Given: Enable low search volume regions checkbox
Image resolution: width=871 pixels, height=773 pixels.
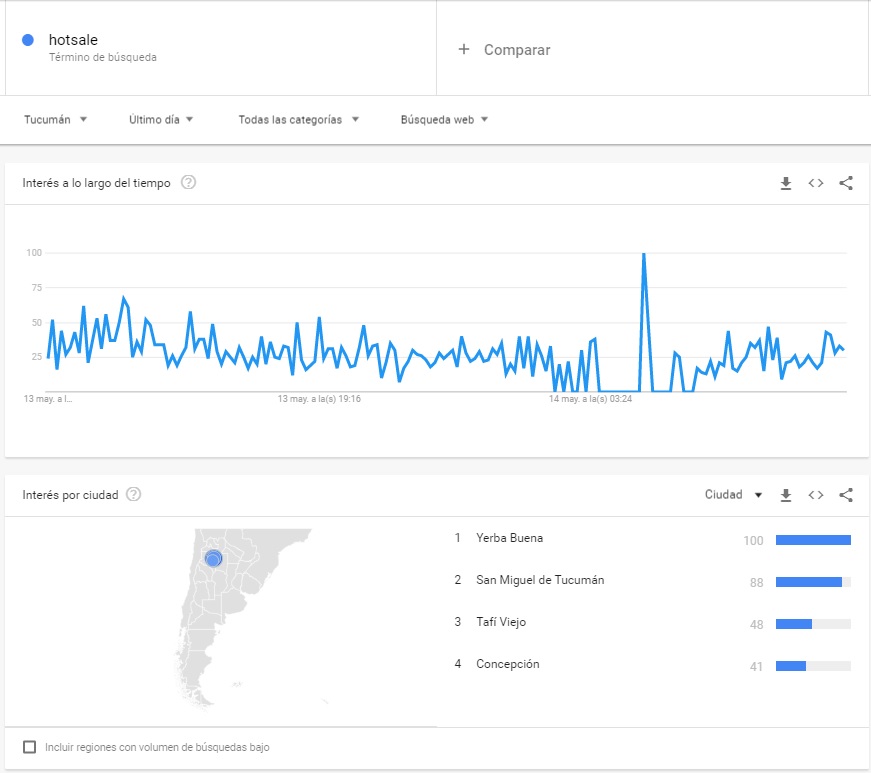Looking at the screenshot, I should 29,747.
